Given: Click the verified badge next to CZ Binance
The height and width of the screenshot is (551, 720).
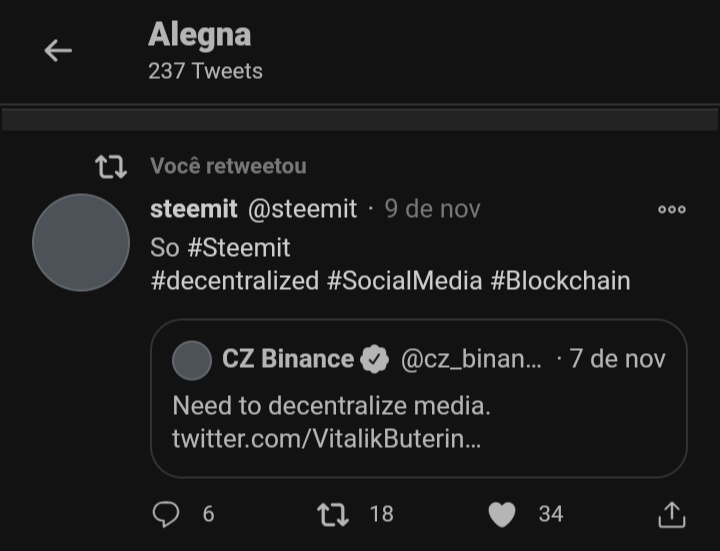Looking at the screenshot, I should [375, 359].
